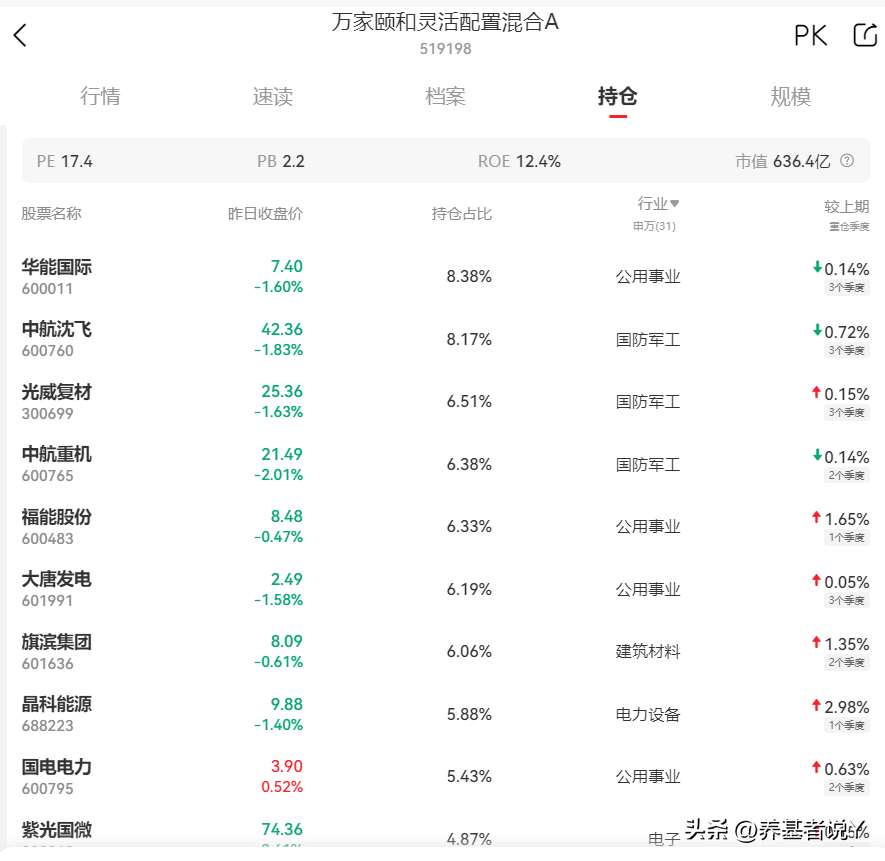Expand the 行业 filter dropdown arrow

[674, 203]
